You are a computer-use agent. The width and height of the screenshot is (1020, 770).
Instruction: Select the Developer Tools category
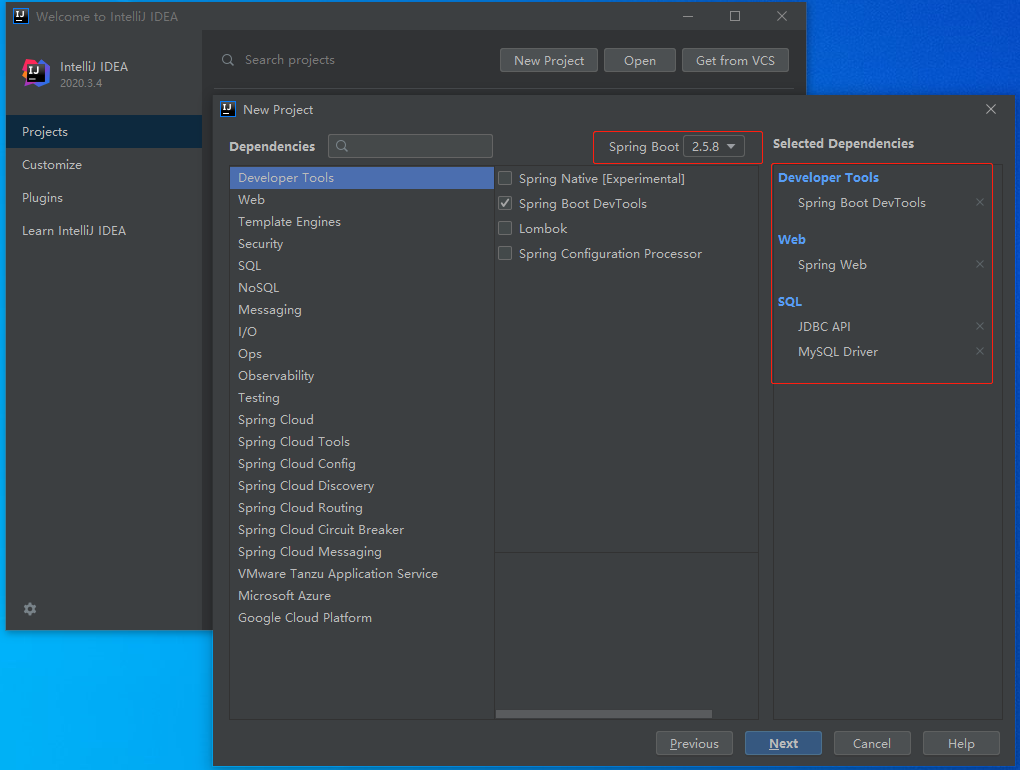click(362, 178)
